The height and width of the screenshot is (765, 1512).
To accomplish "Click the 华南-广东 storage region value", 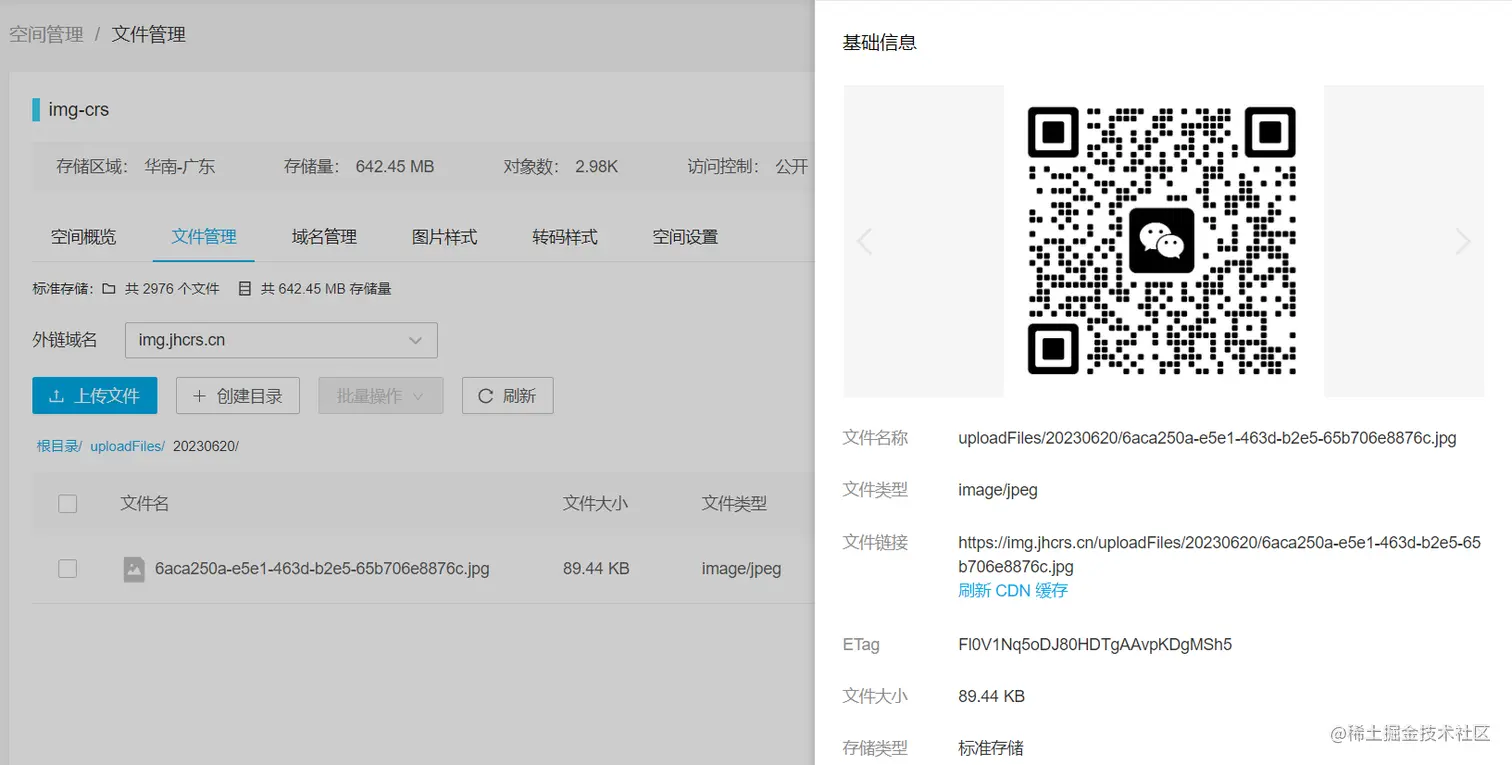I will (180, 167).
